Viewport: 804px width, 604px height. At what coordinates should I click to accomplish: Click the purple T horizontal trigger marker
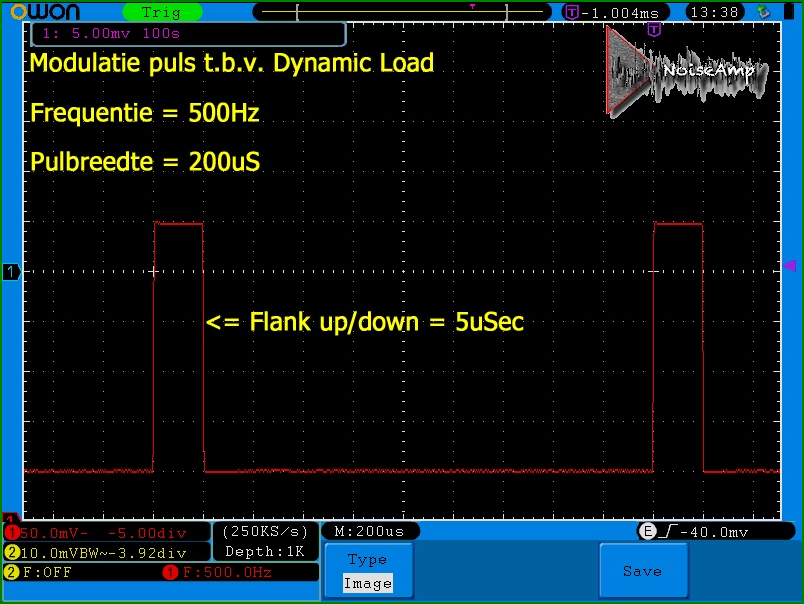tap(654, 29)
